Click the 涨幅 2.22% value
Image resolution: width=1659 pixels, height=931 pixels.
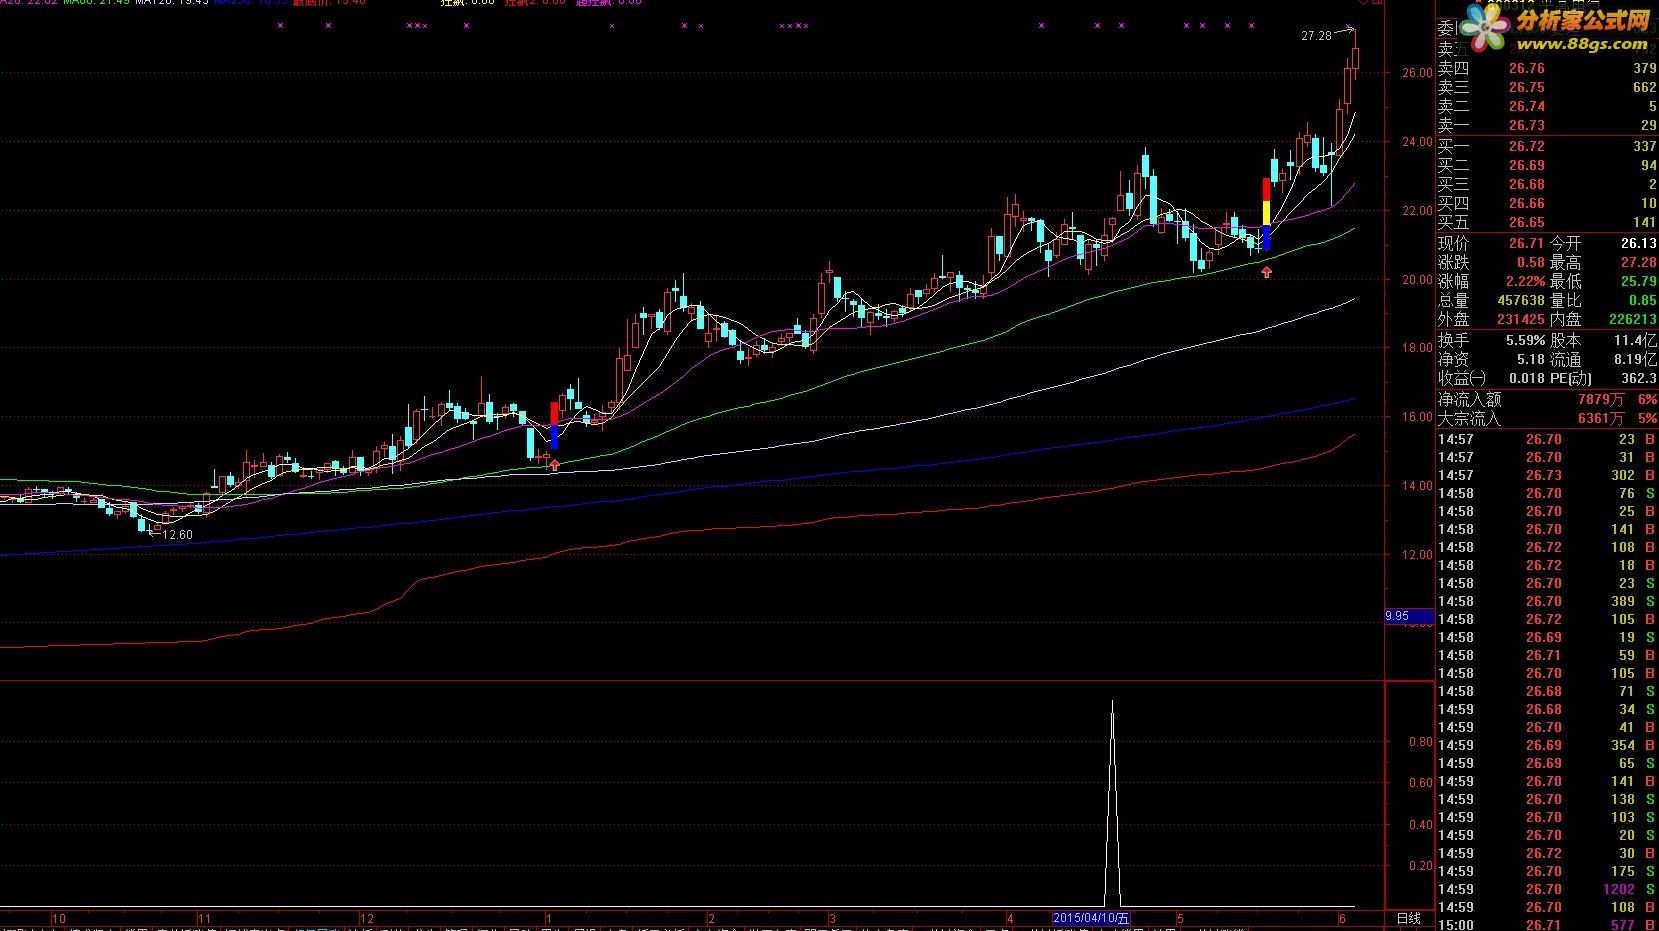1526,281
